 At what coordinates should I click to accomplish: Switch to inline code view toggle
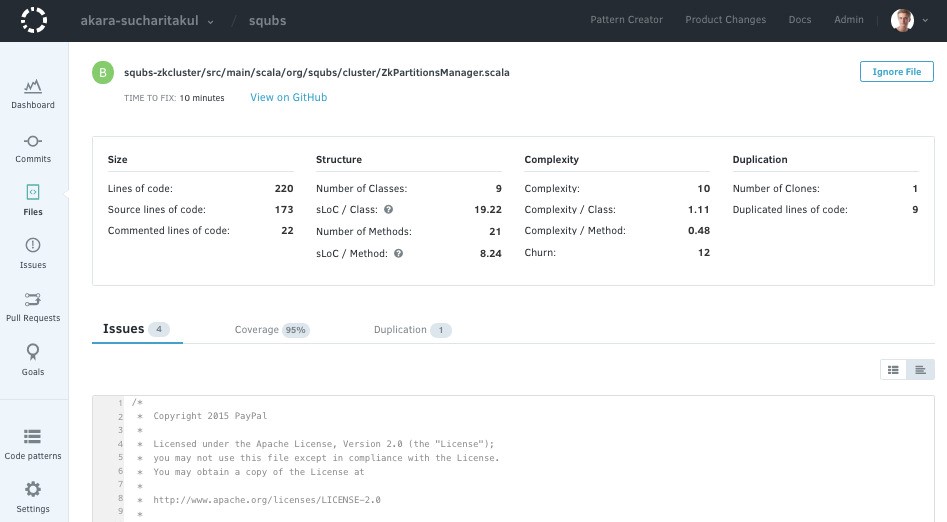pyautogui.click(x=920, y=370)
